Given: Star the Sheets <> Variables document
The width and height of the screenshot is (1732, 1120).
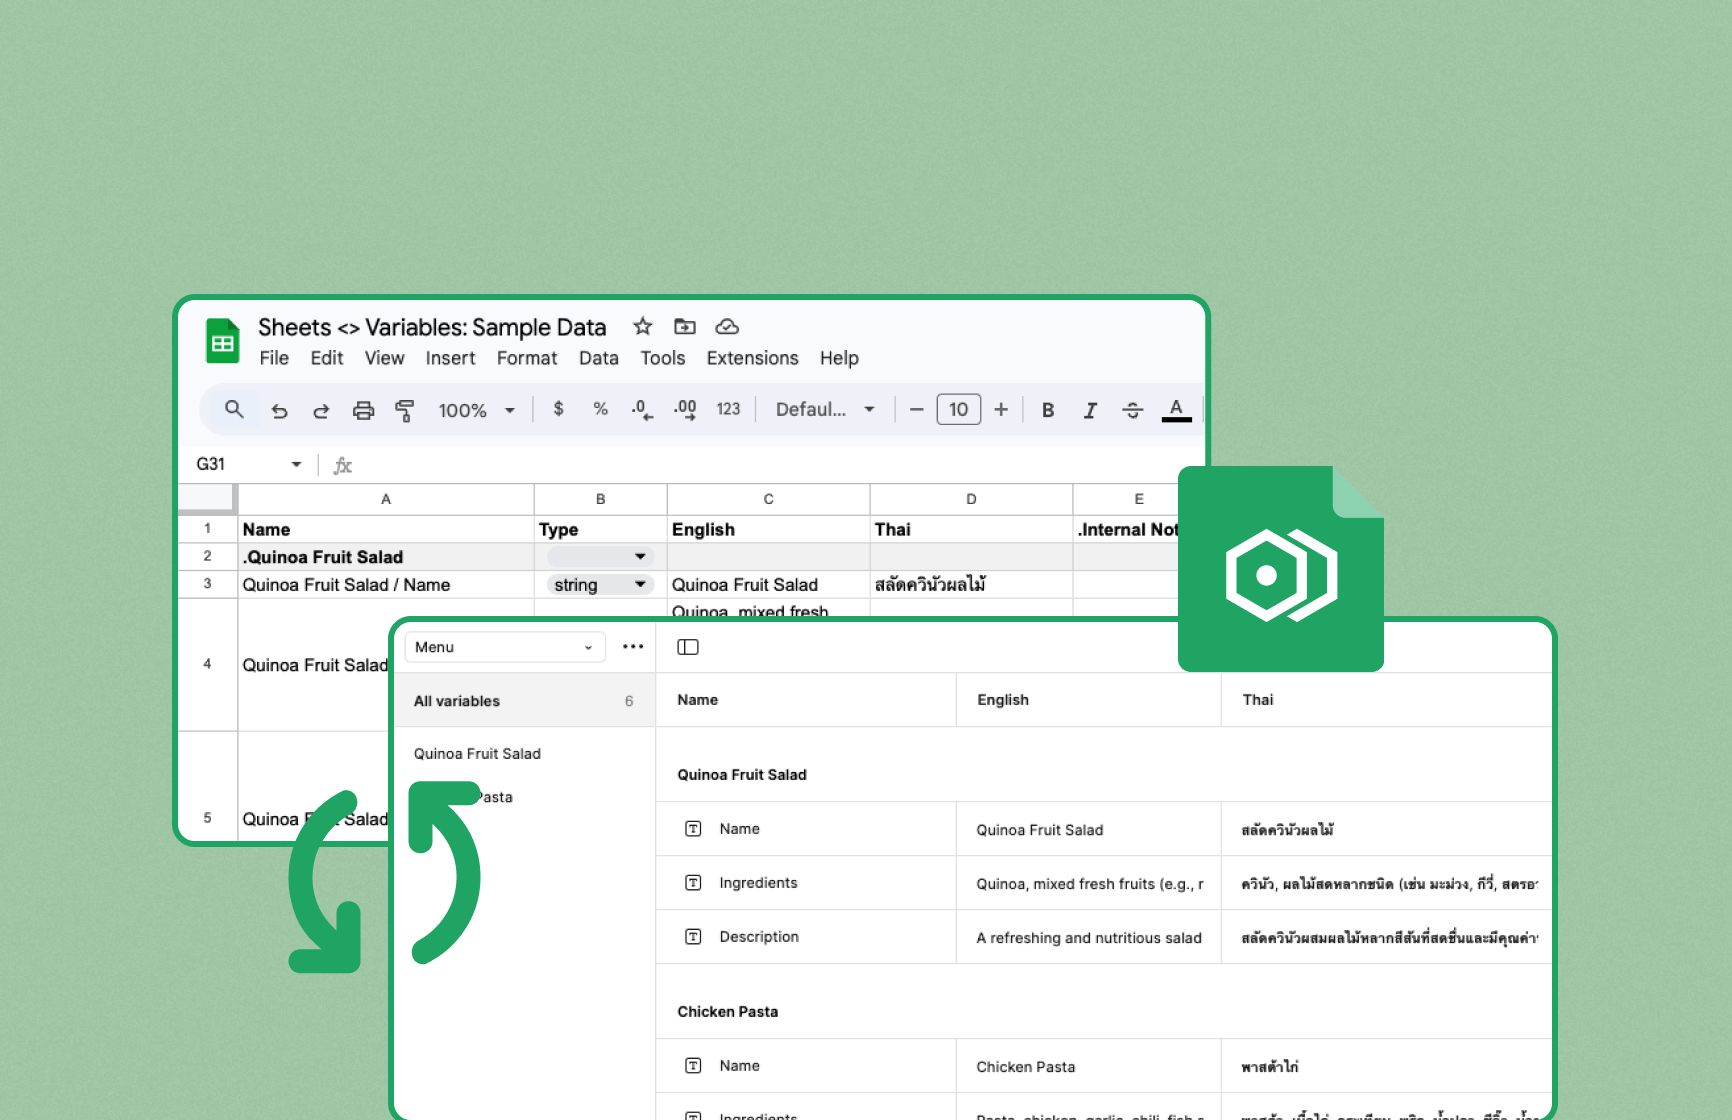Looking at the screenshot, I should [x=643, y=326].
